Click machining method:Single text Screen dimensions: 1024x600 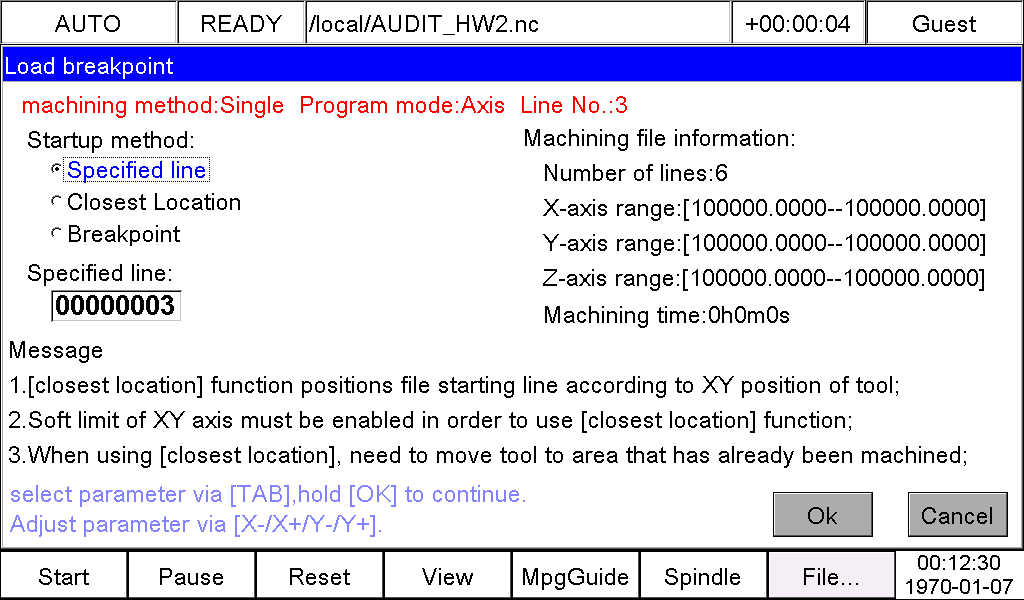coord(153,105)
